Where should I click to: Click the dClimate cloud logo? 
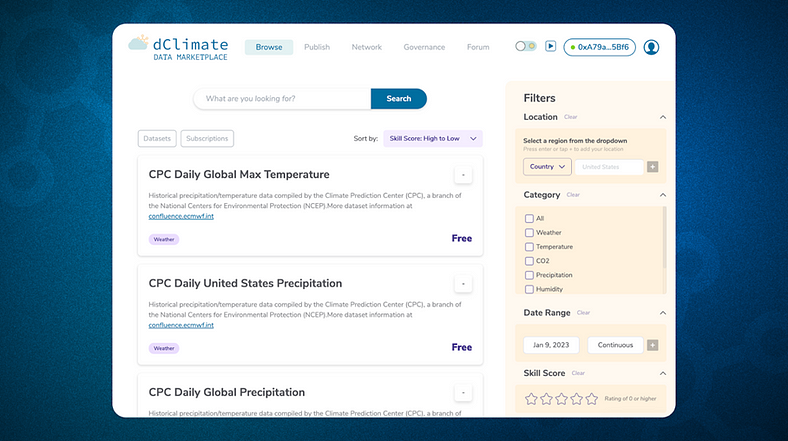point(139,43)
